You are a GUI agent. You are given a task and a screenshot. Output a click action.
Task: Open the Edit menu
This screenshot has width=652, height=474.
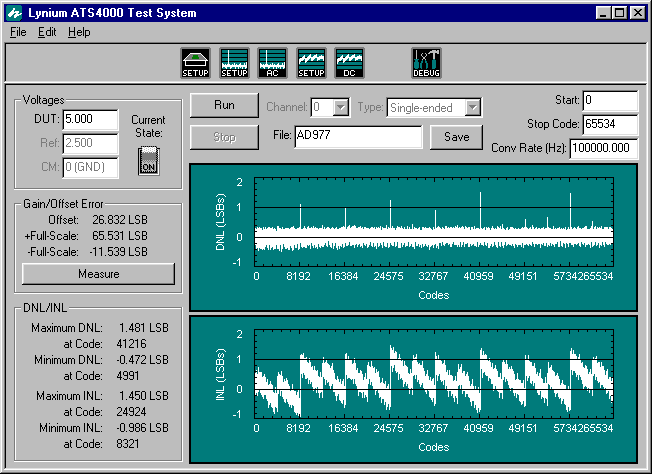(x=47, y=32)
